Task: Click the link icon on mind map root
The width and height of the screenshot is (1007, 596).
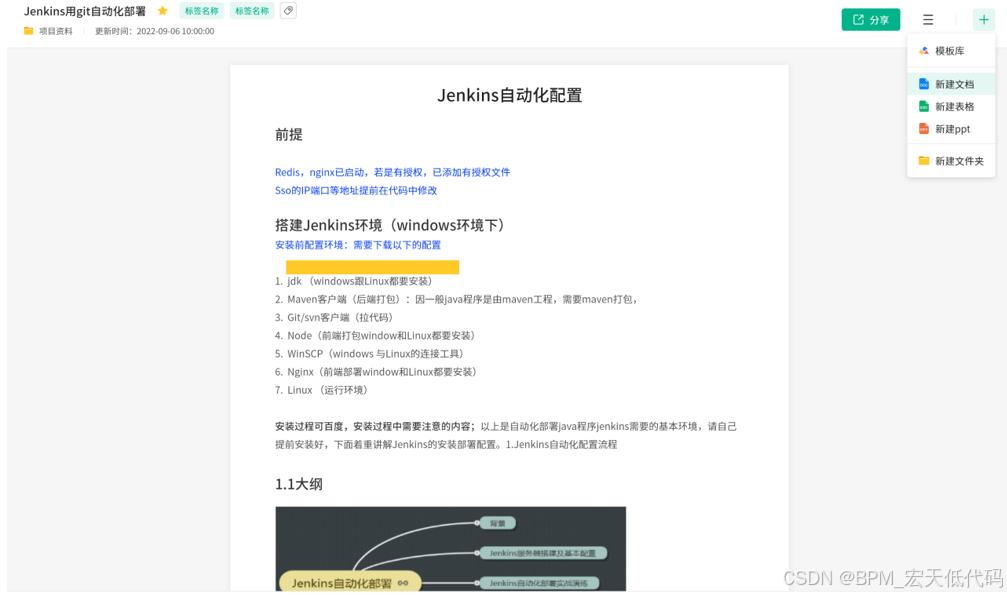Action: click(403, 583)
